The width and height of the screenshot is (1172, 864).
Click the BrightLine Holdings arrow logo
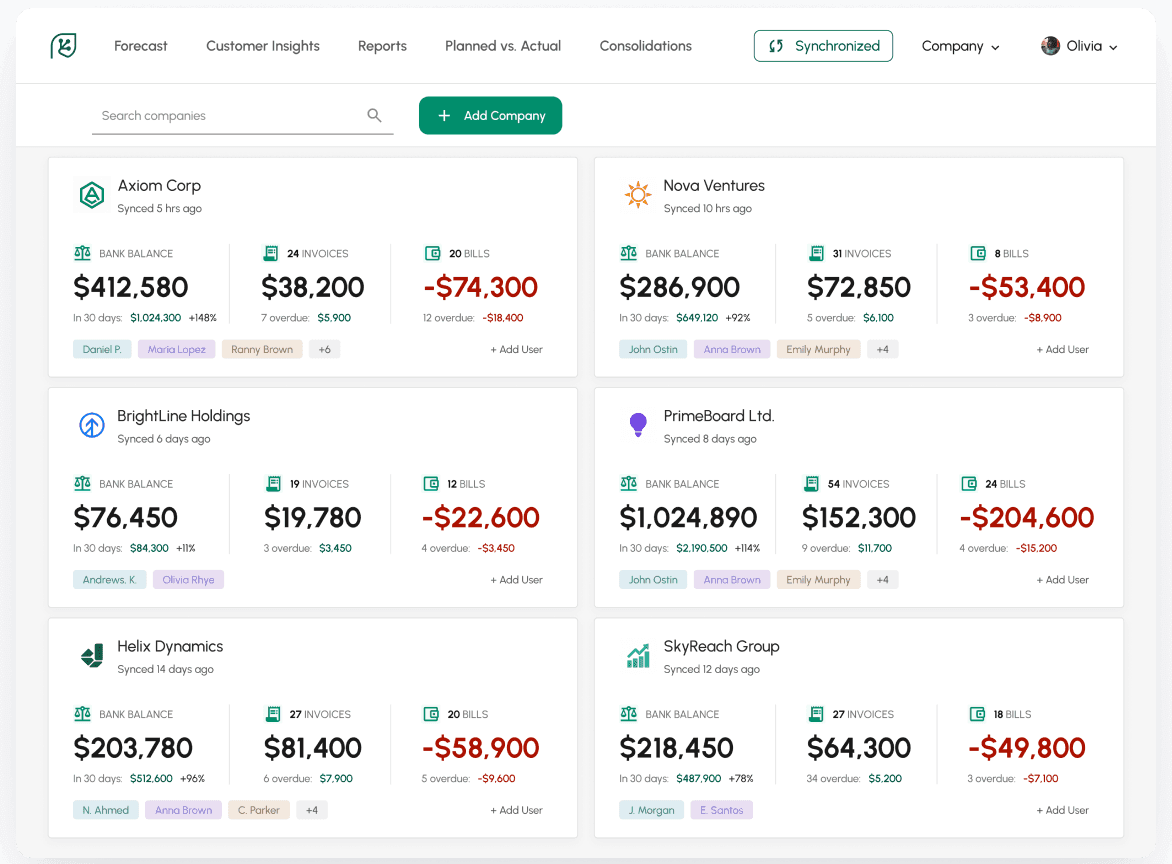(x=92, y=426)
